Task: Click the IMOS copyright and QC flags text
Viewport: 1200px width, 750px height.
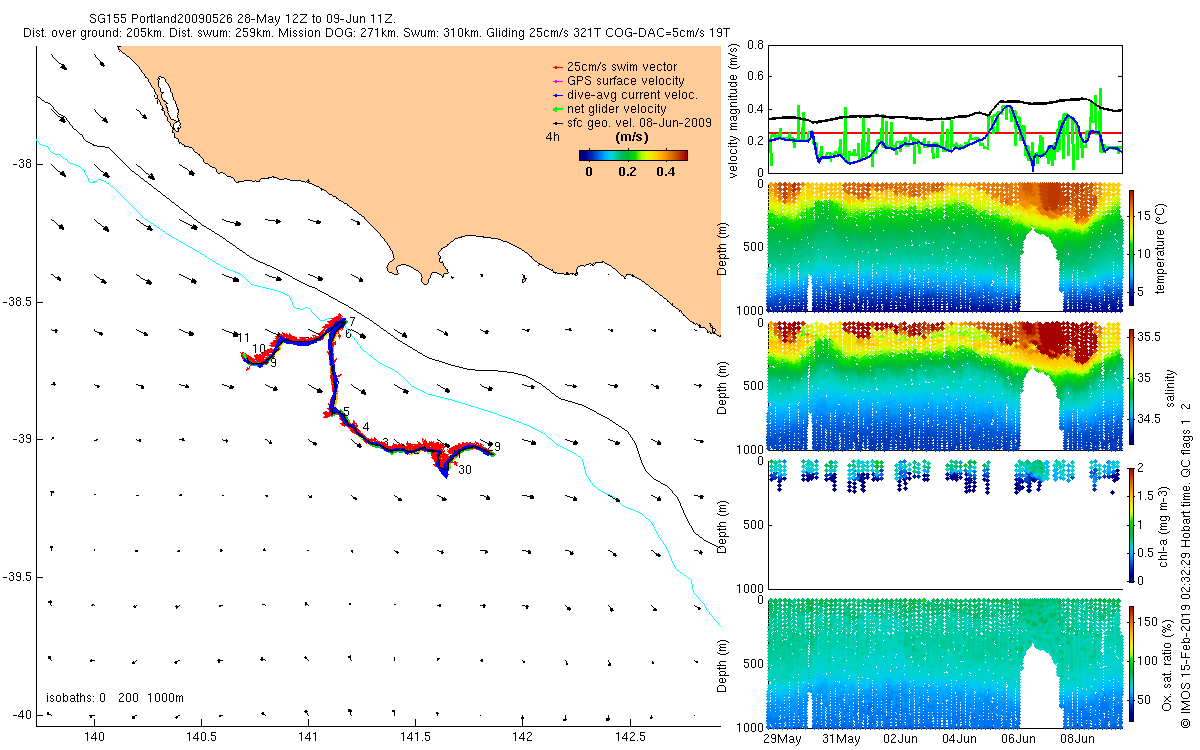Action: pyautogui.click(x=1185, y=563)
